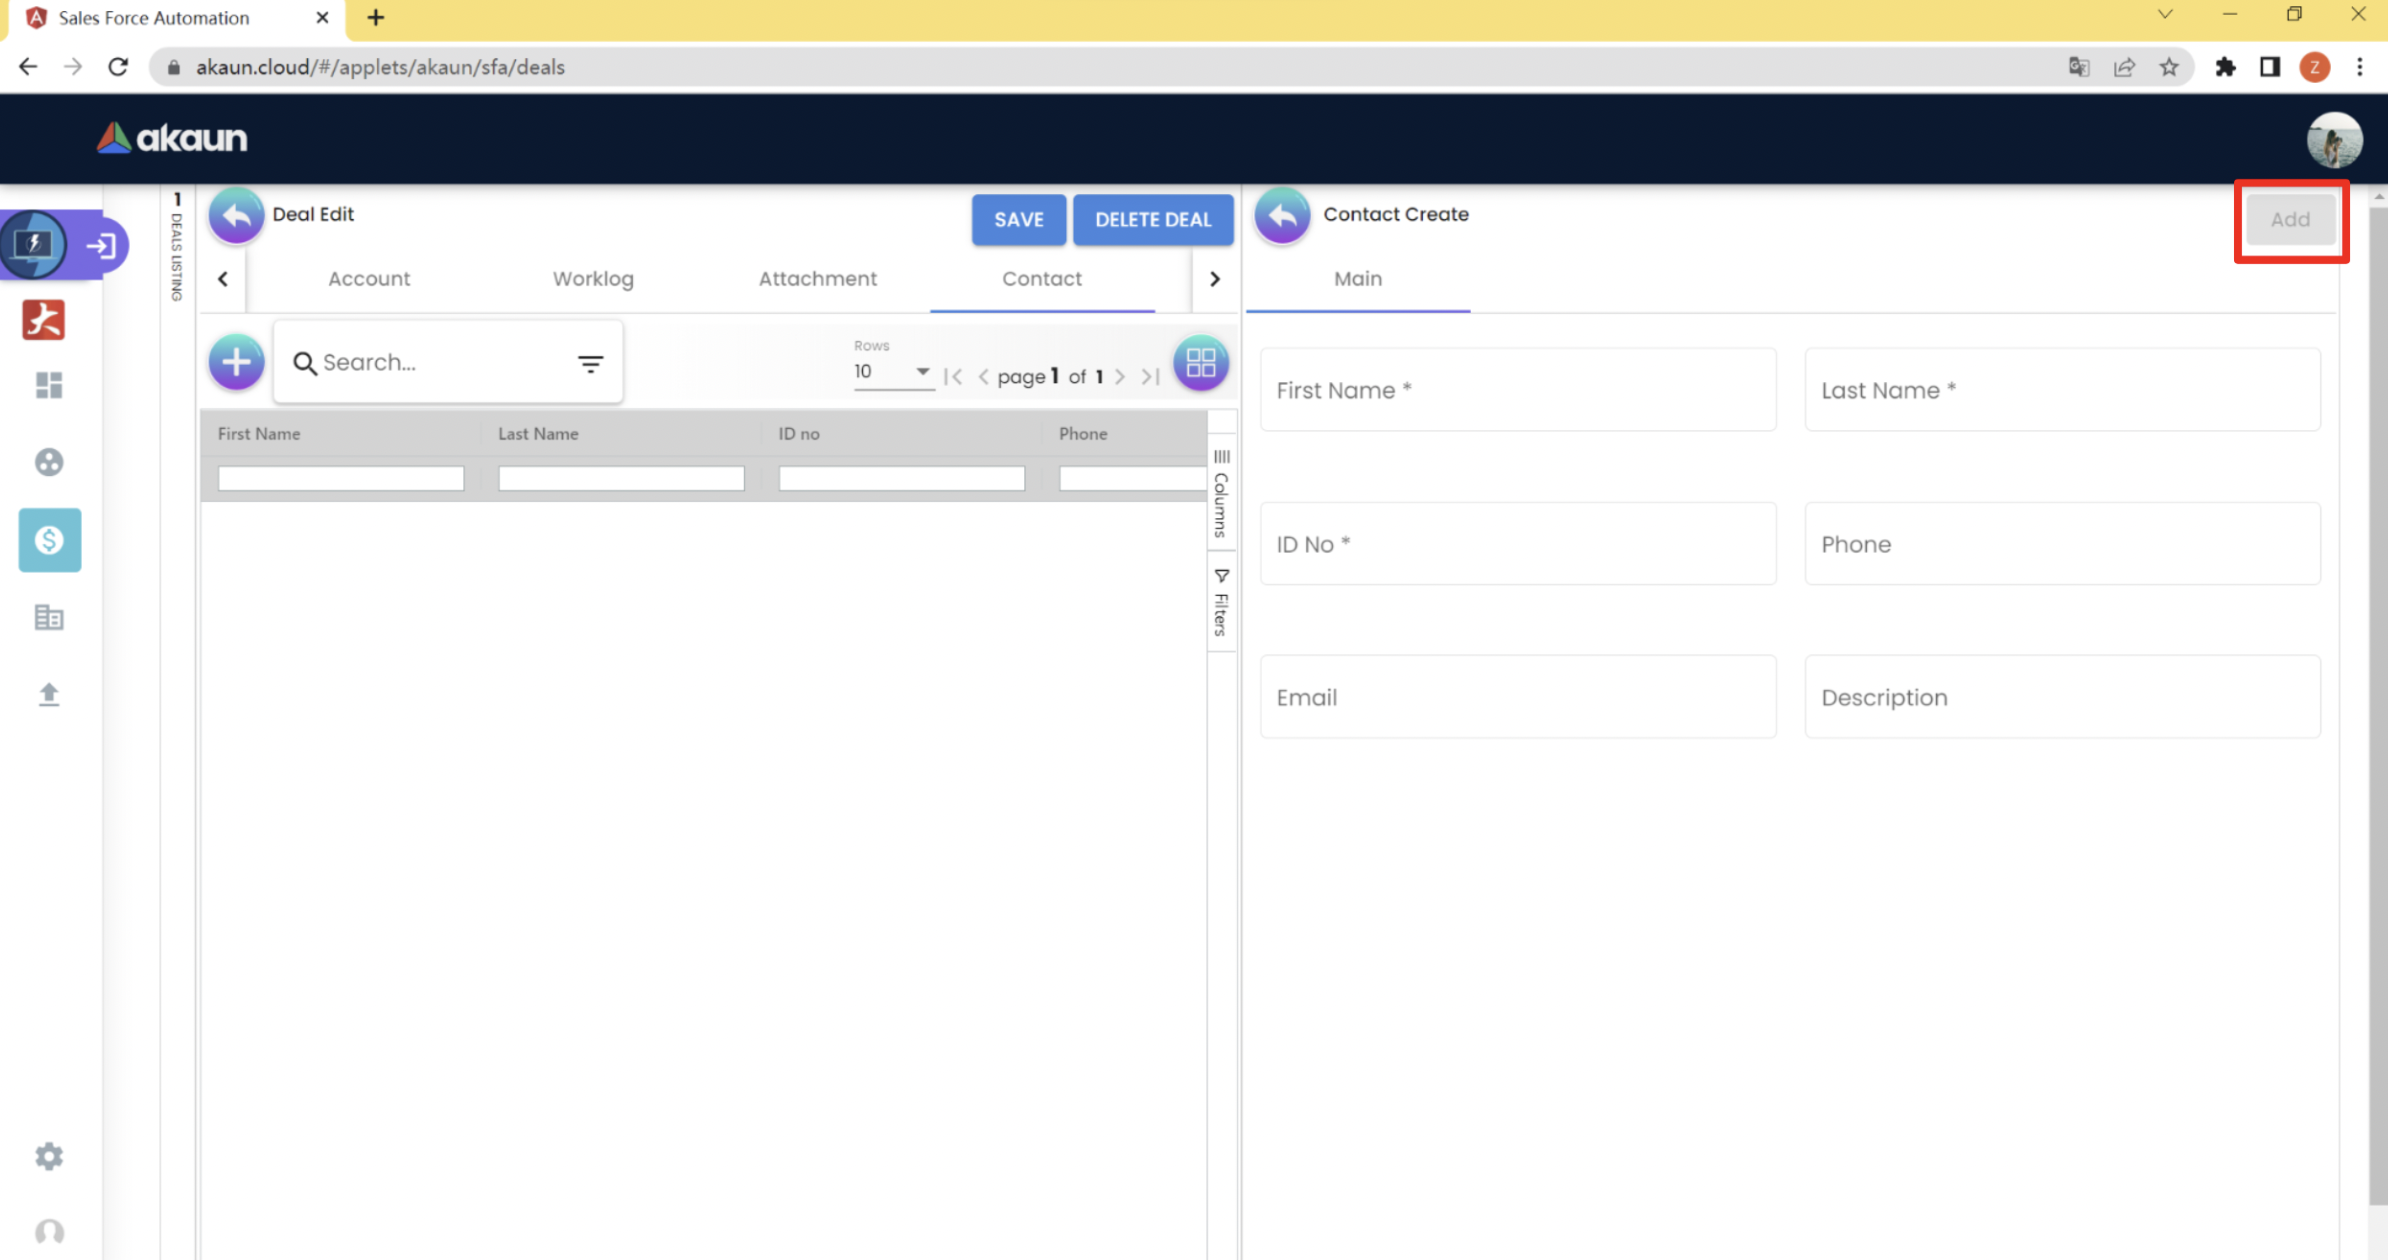Click the First Name input field
This screenshot has width=2388, height=1260.
tap(1517, 390)
